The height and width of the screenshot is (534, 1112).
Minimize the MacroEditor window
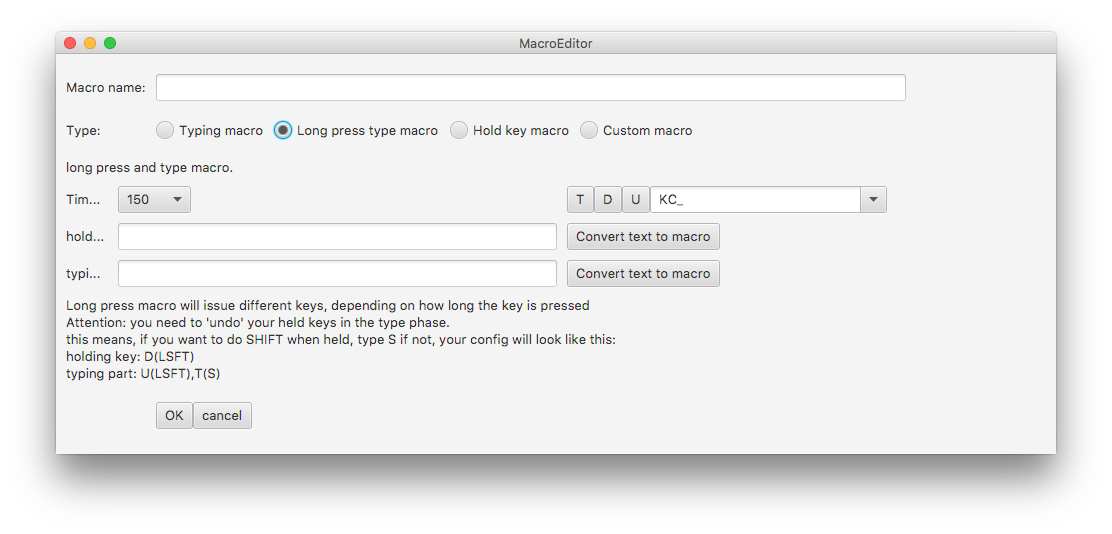tap(90, 43)
